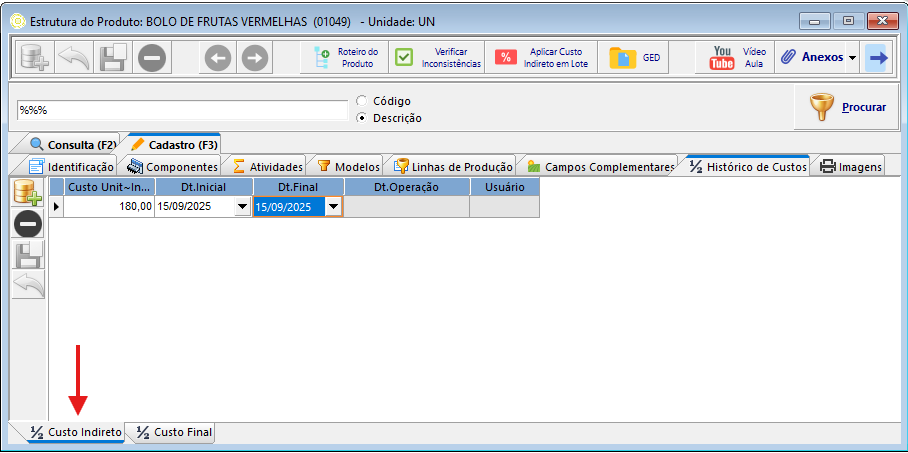Open the Dt.Inicial date picker dropdown
The height and width of the screenshot is (453, 908).
pos(241,207)
